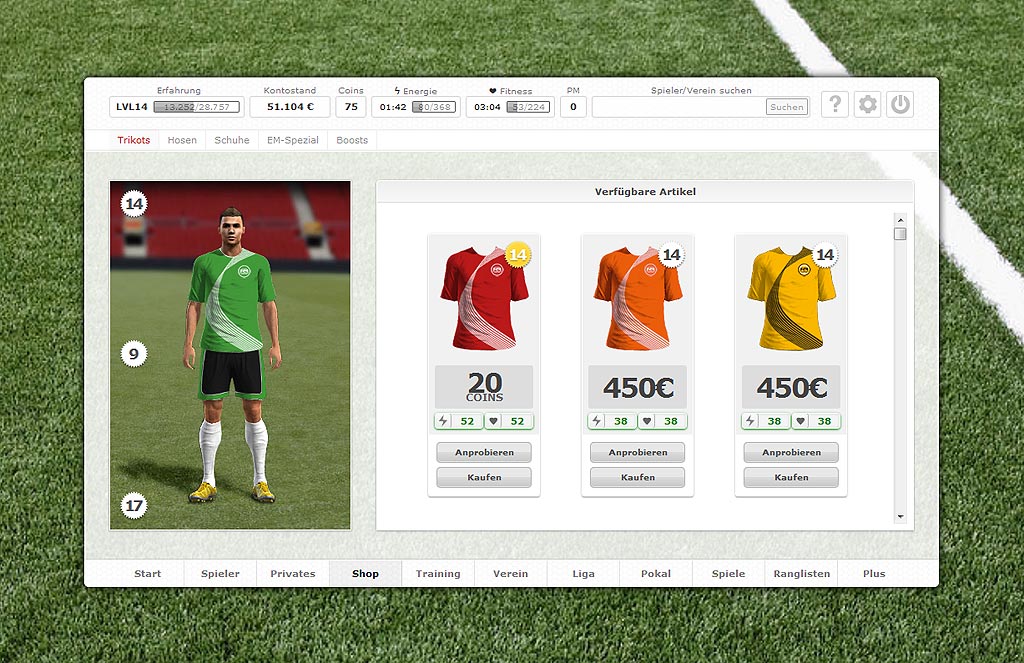Image resolution: width=1024 pixels, height=663 pixels.
Task: Click the Erfahrung progress bar 13.252/28.757
Action: point(197,107)
